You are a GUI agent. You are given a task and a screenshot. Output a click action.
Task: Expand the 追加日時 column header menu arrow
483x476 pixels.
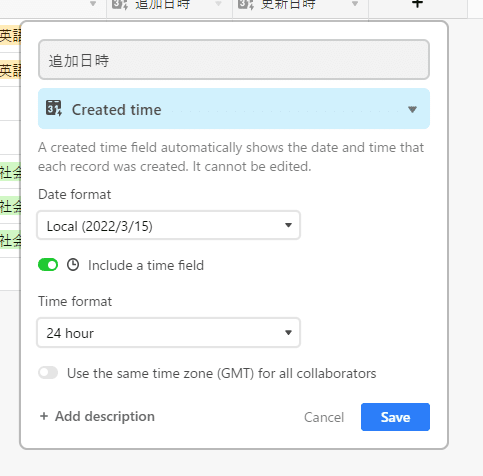pos(218,4)
